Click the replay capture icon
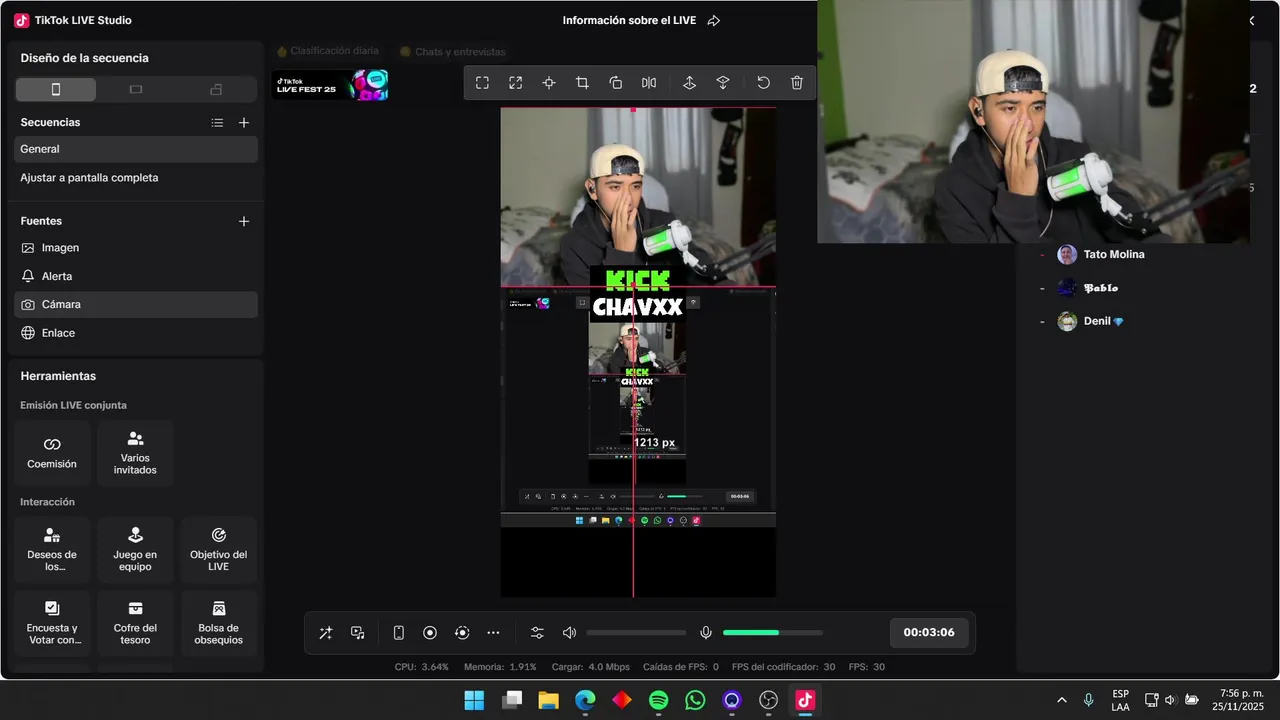 click(462, 633)
